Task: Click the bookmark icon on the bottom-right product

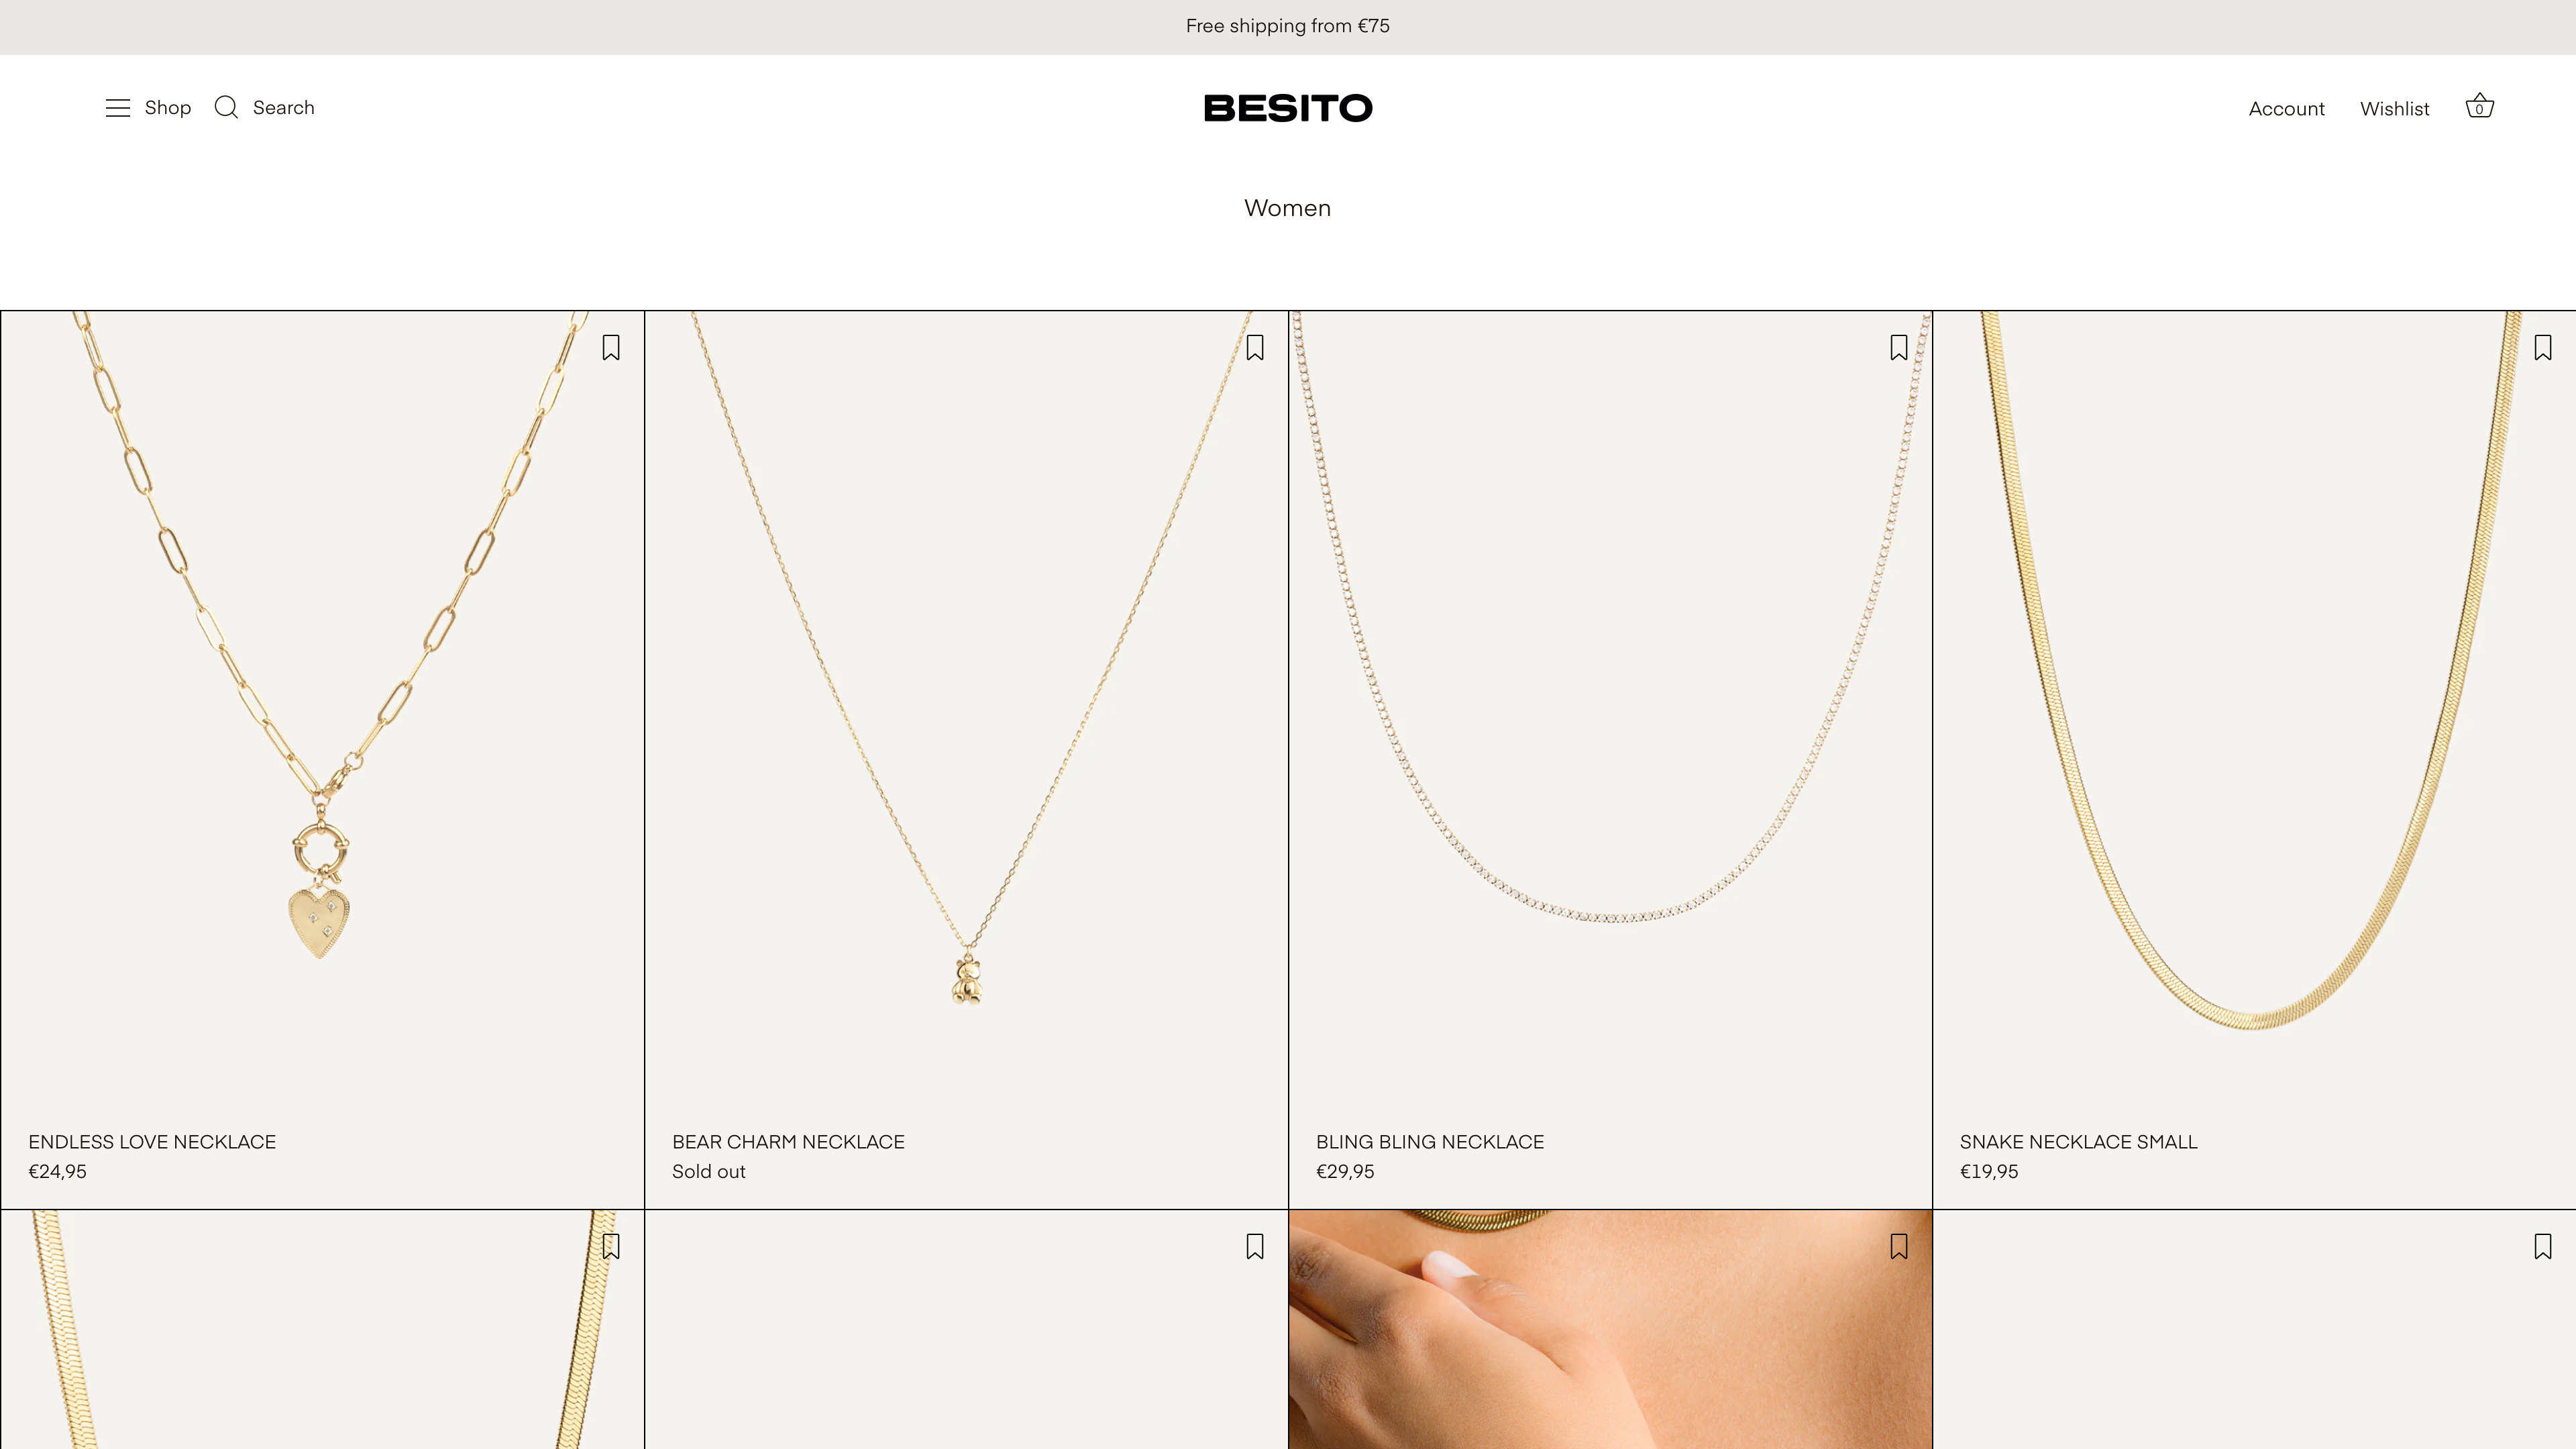Action: [2542, 1246]
